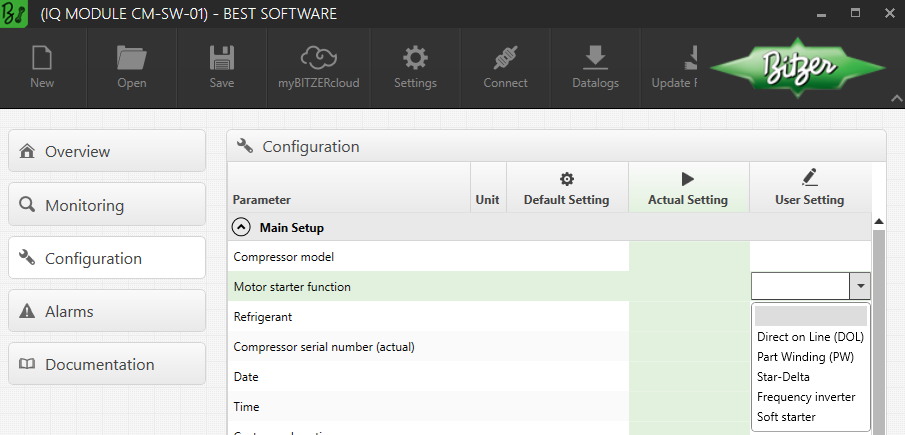Open the Documentation section
This screenshot has width=905, height=435.
(x=107, y=364)
